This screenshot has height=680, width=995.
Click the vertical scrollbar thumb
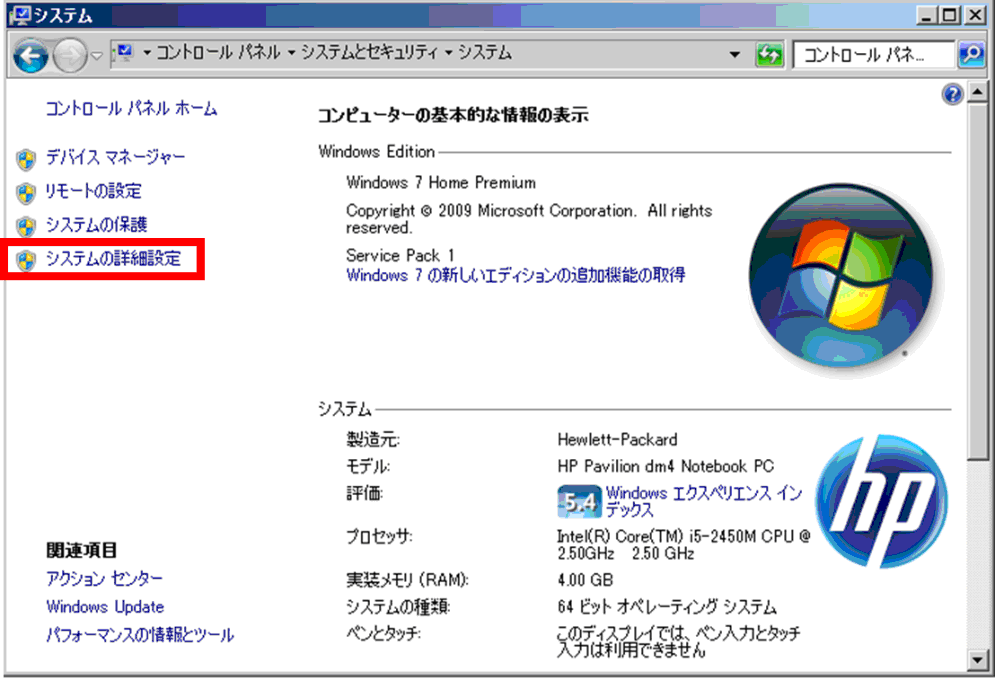tap(977, 282)
